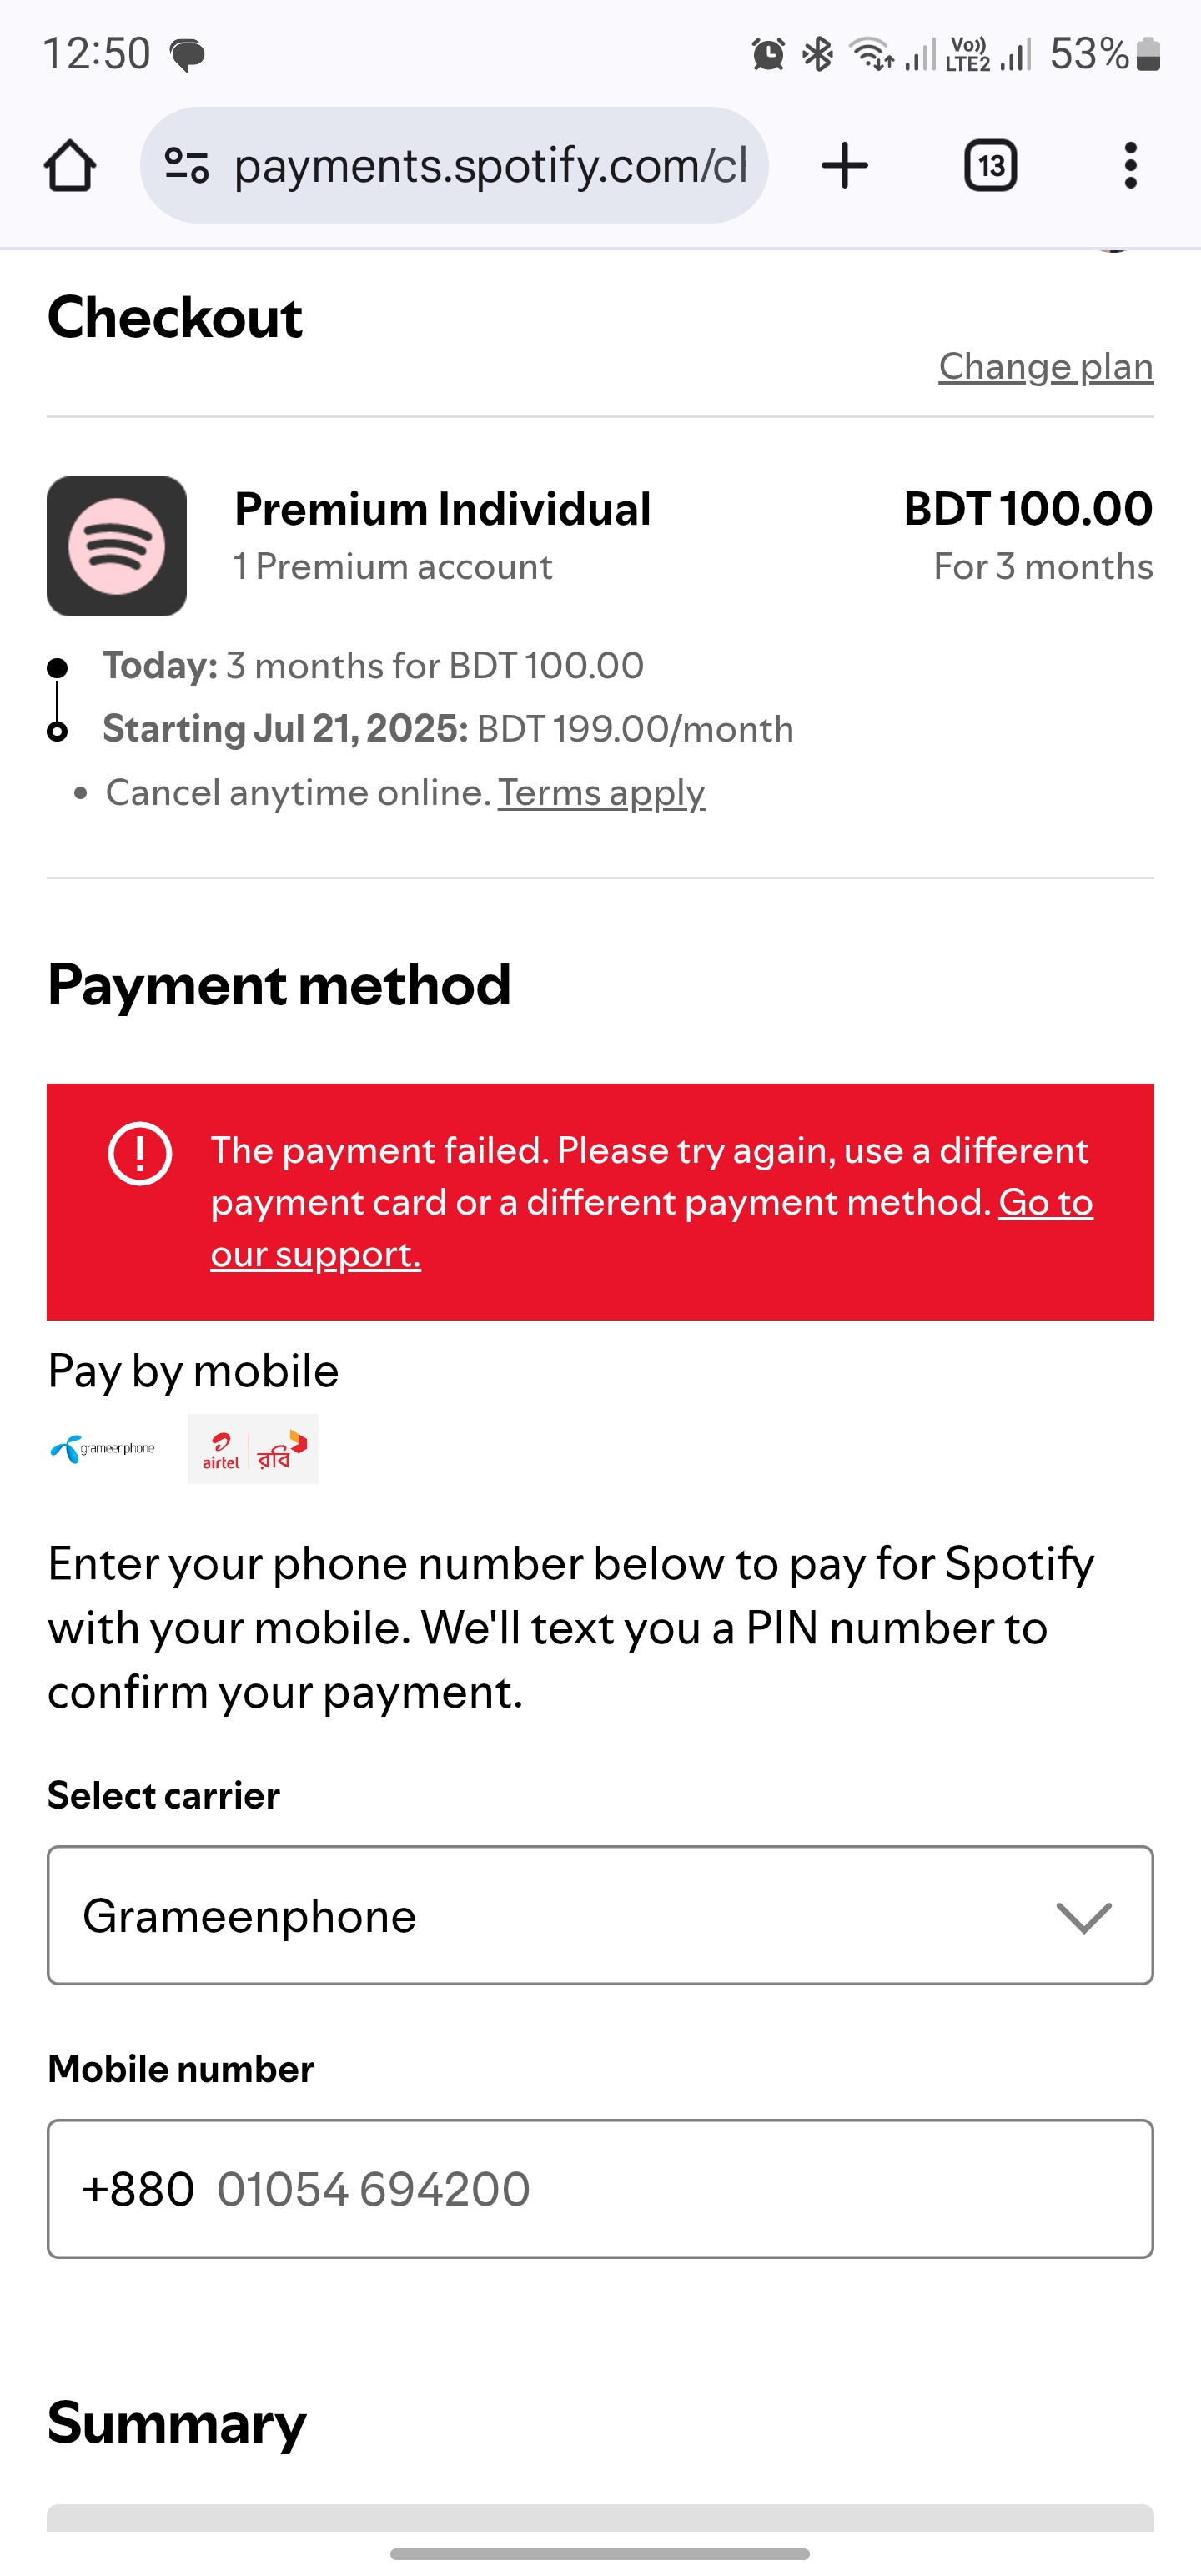Click the Change plan link
The width and height of the screenshot is (1201, 2576).
coord(1046,367)
